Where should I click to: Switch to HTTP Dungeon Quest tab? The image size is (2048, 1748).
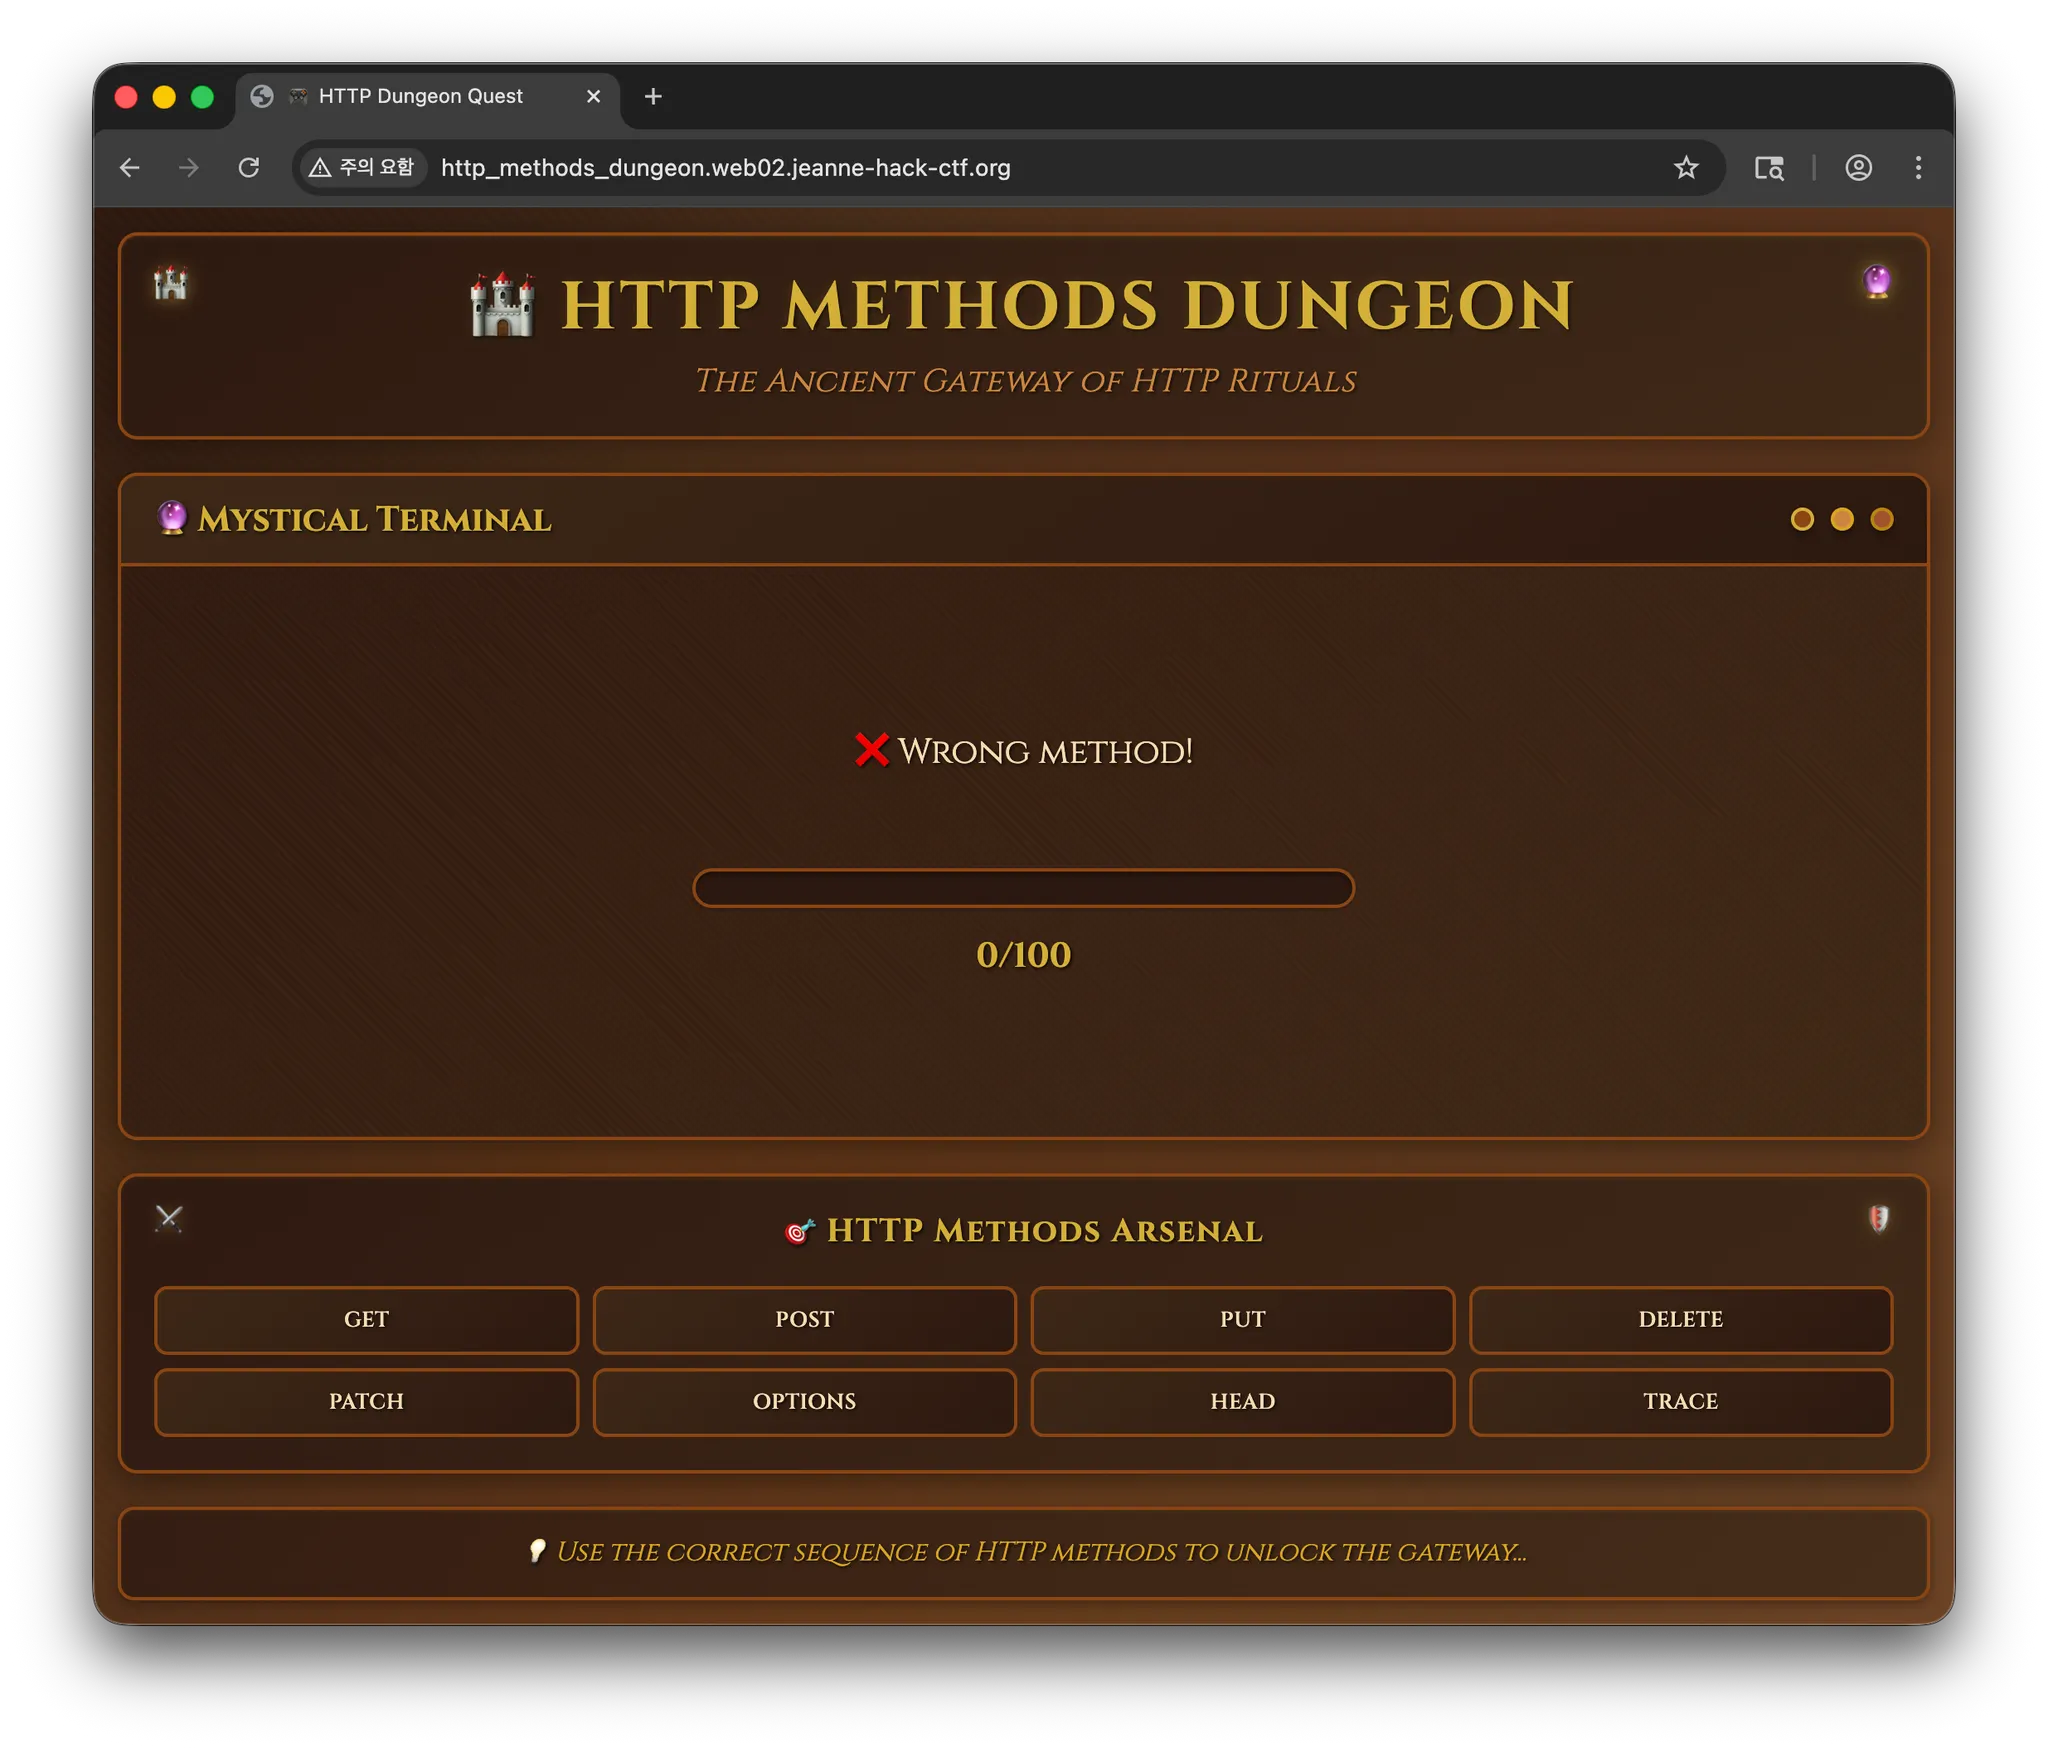pos(420,96)
